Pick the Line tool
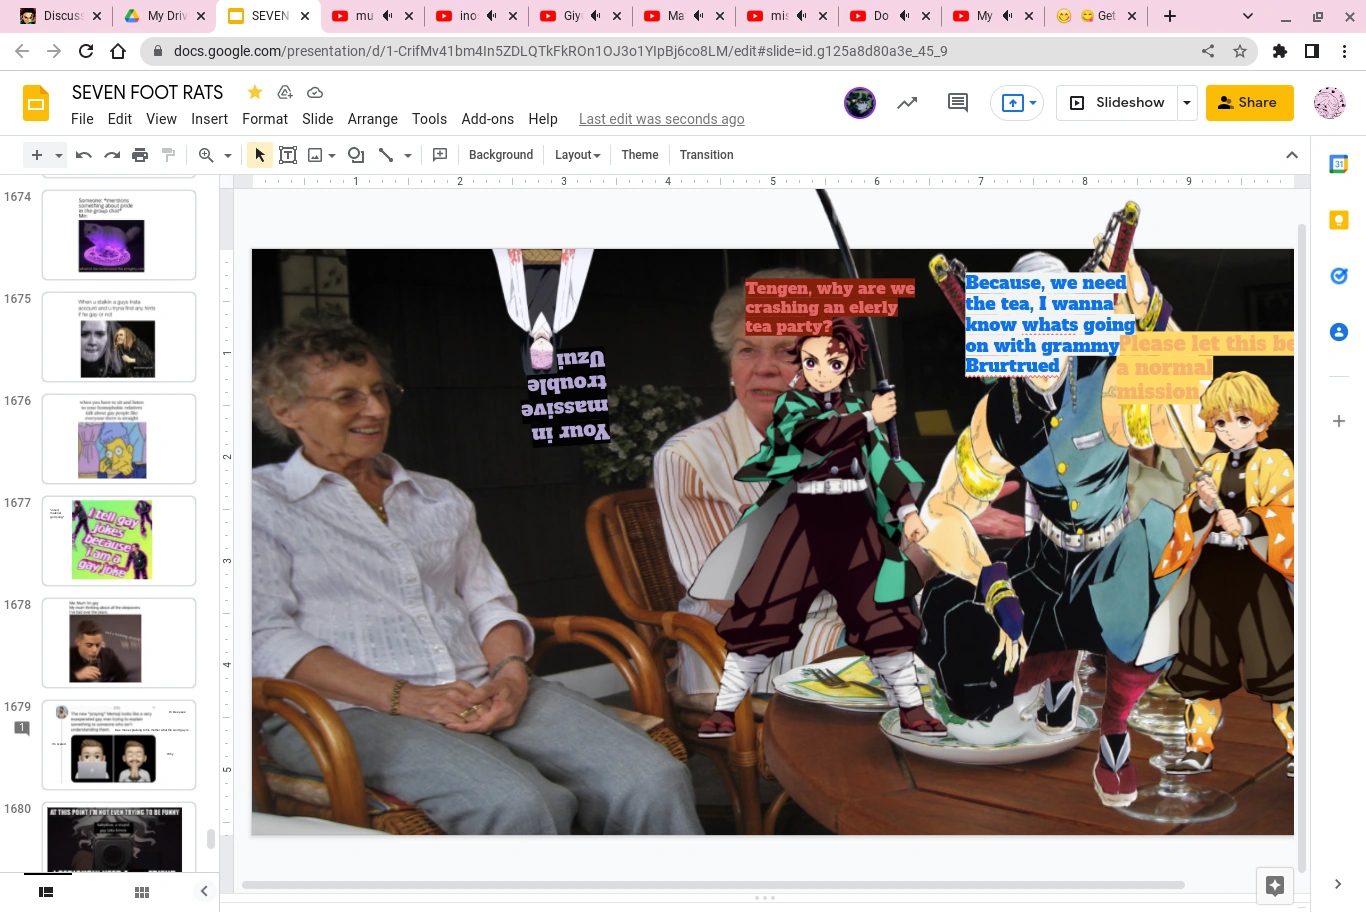 [388, 155]
